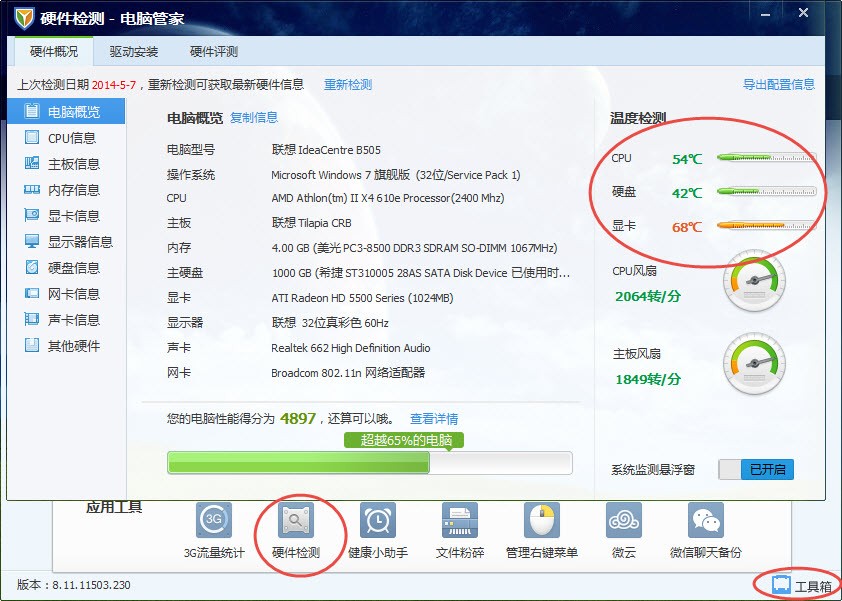Click the 超越65%的电脑 badge
The width and height of the screenshot is (842, 601).
(404, 440)
